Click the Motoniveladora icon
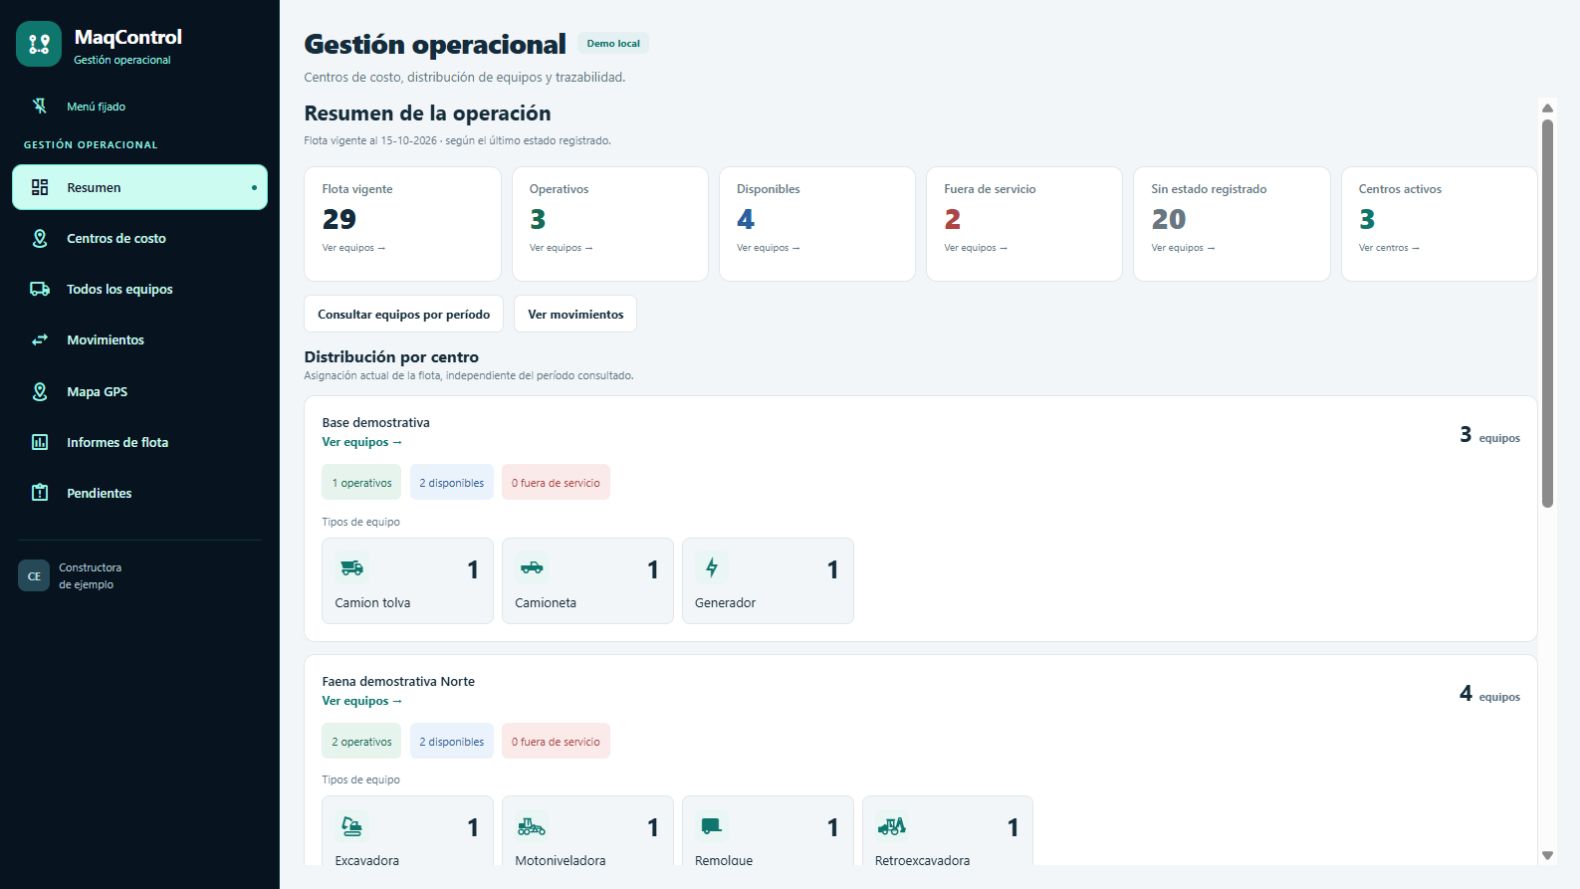The image size is (1580, 889). 532,826
